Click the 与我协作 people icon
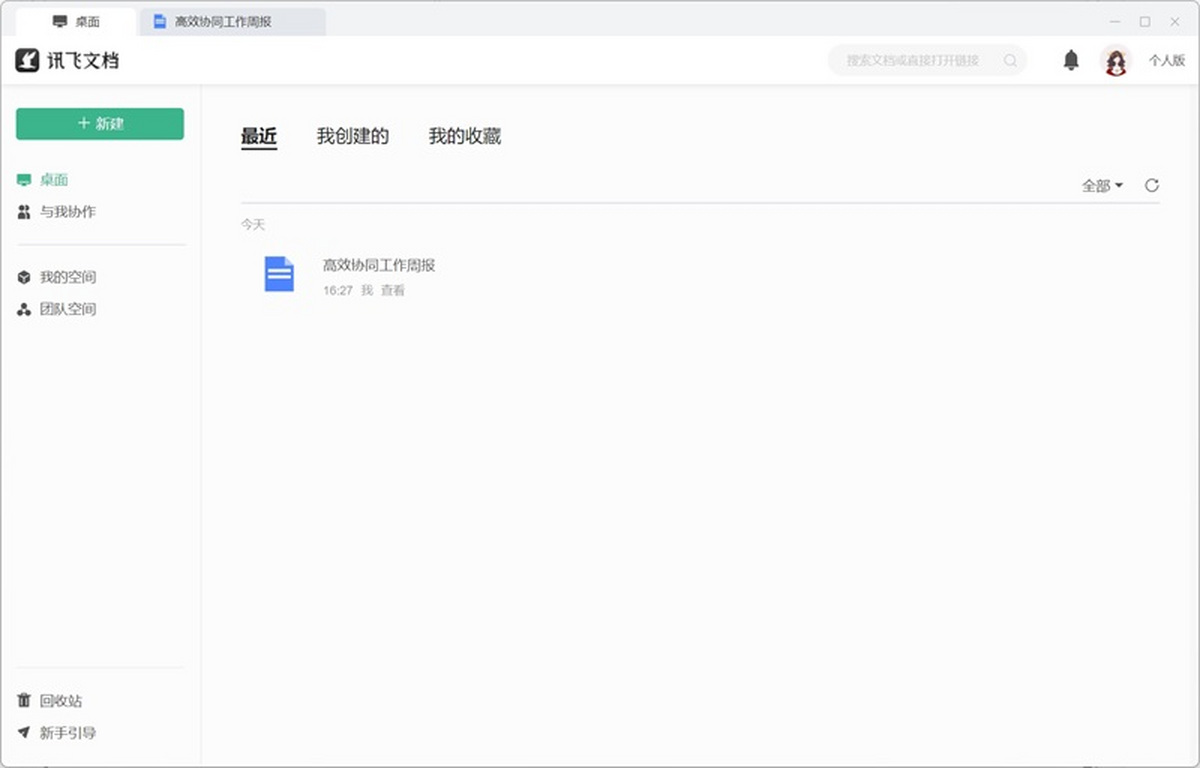Screen dimensions: 1200x768 [25, 212]
